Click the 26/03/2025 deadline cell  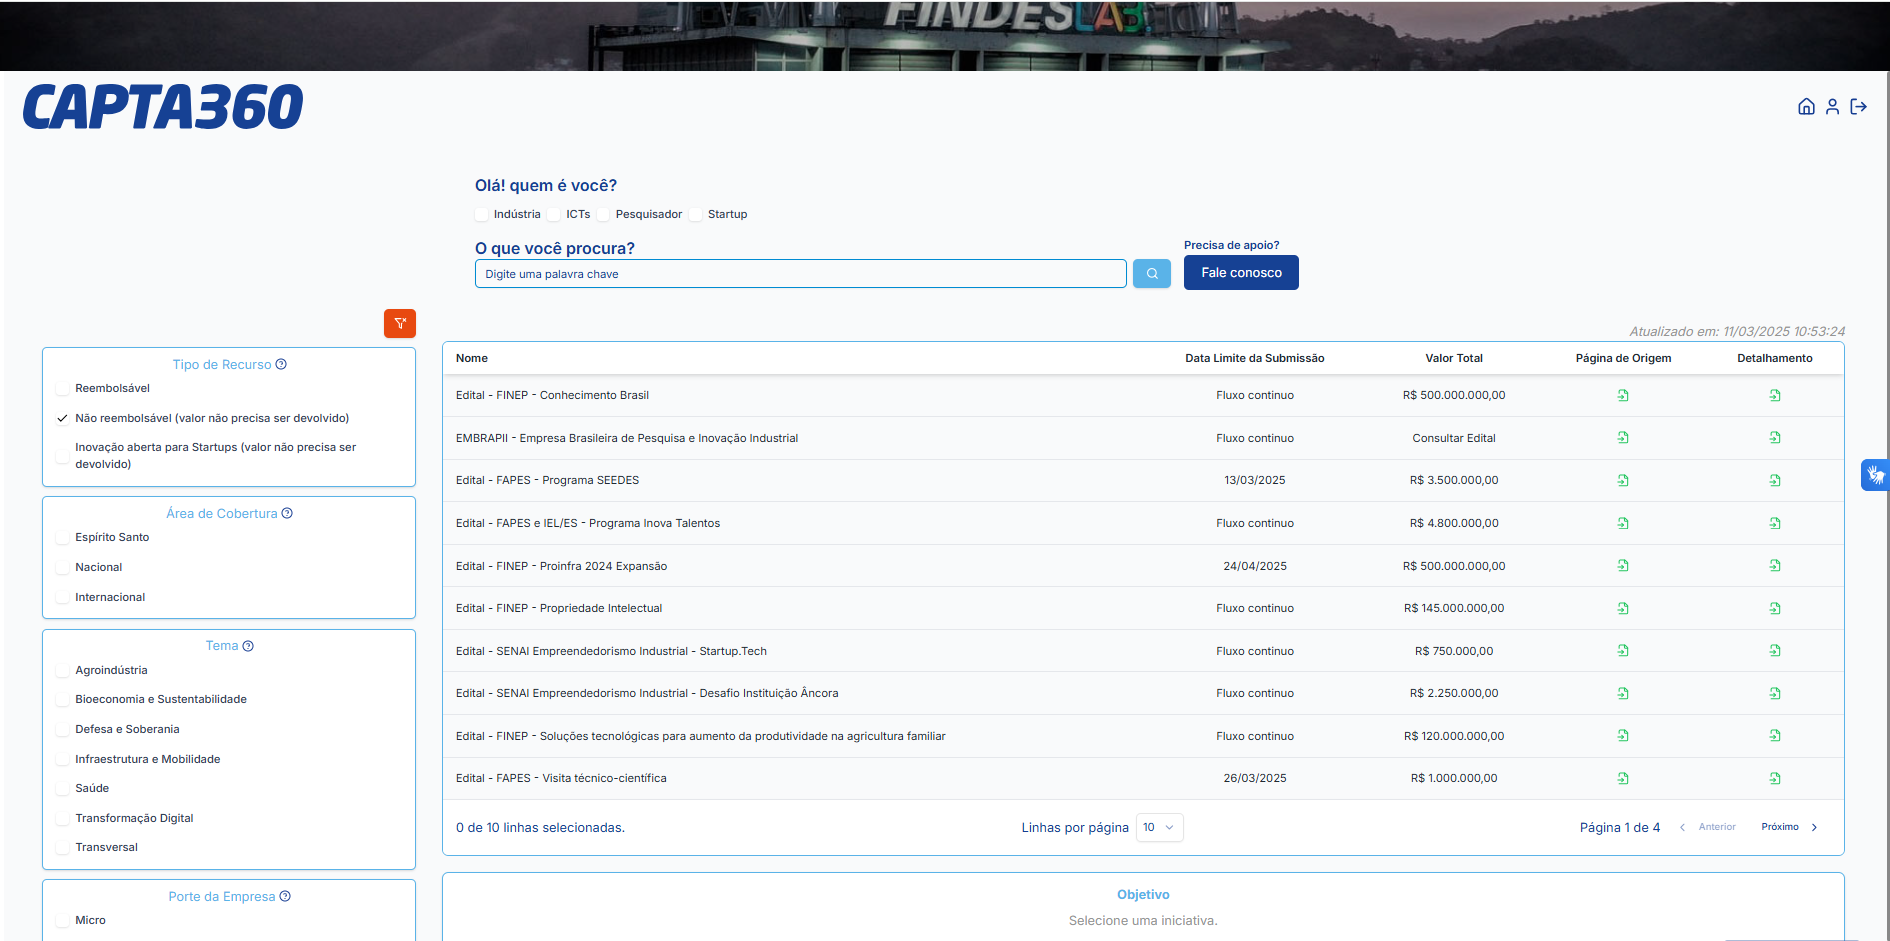click(1255, 778)
